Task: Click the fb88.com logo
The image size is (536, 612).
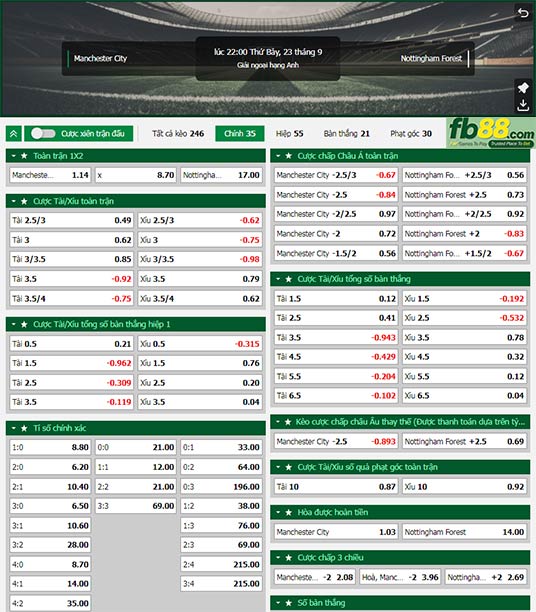Action: click(x=491, y=133)
